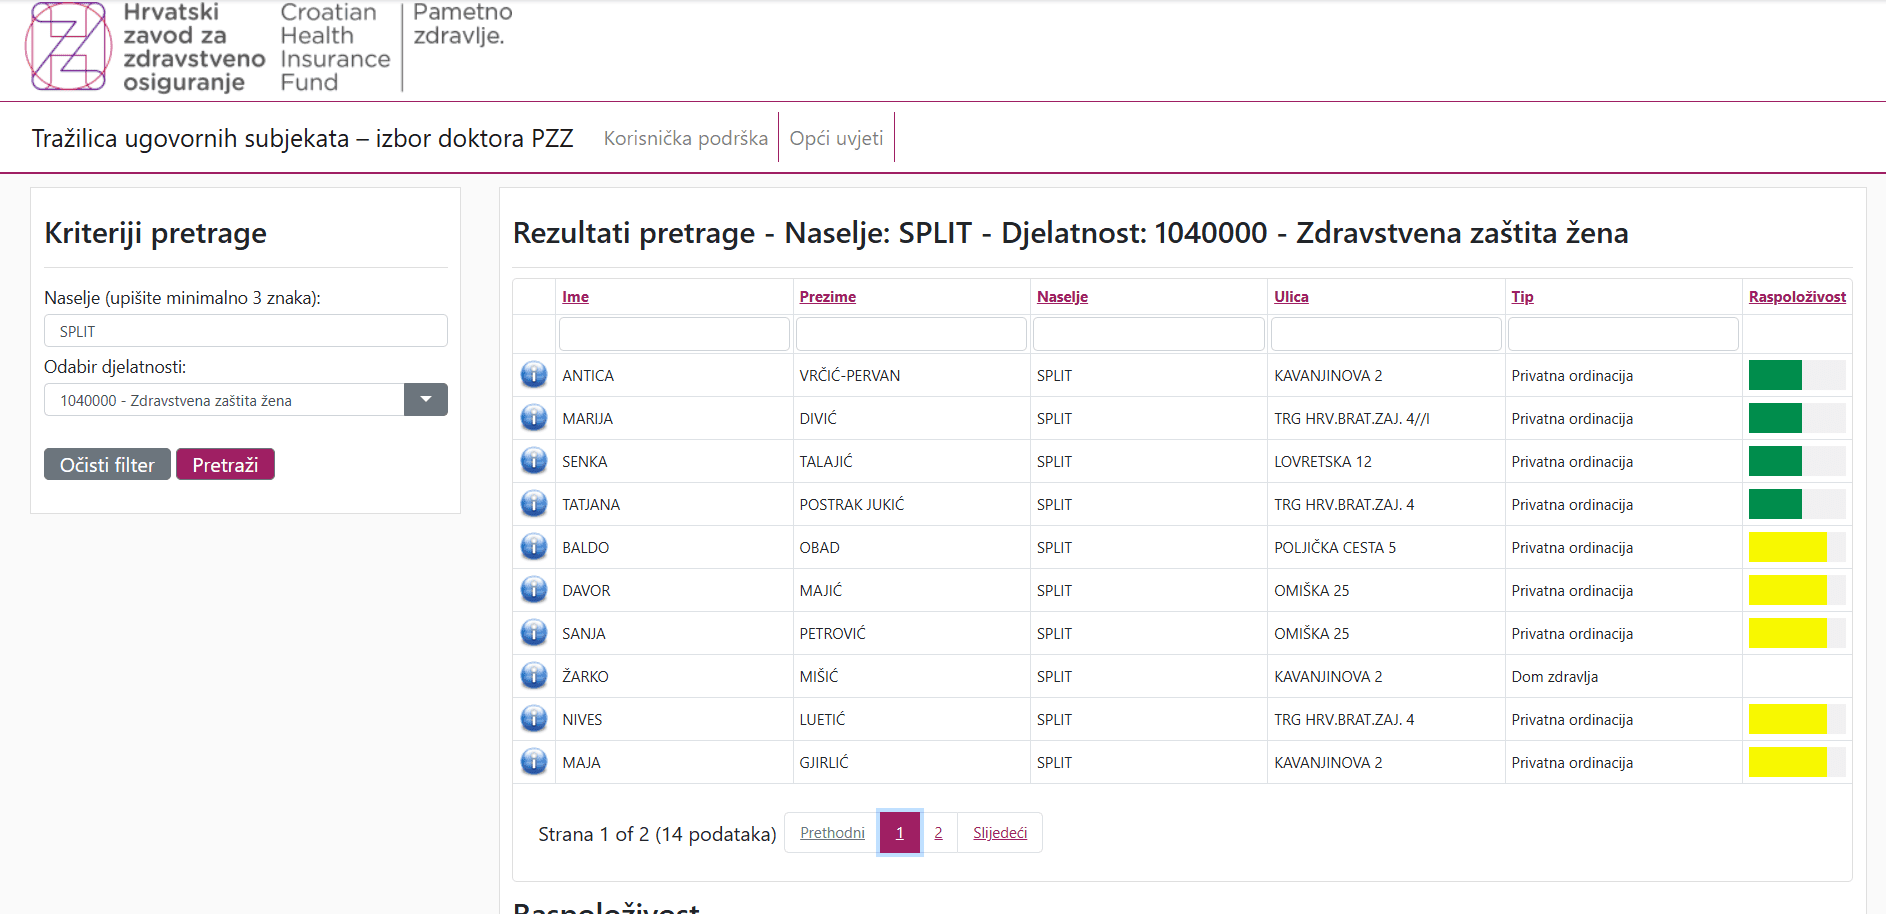The image size is (1886, 914).
Task: Click the Očisti filter button
Action: (x=107, y=465)
